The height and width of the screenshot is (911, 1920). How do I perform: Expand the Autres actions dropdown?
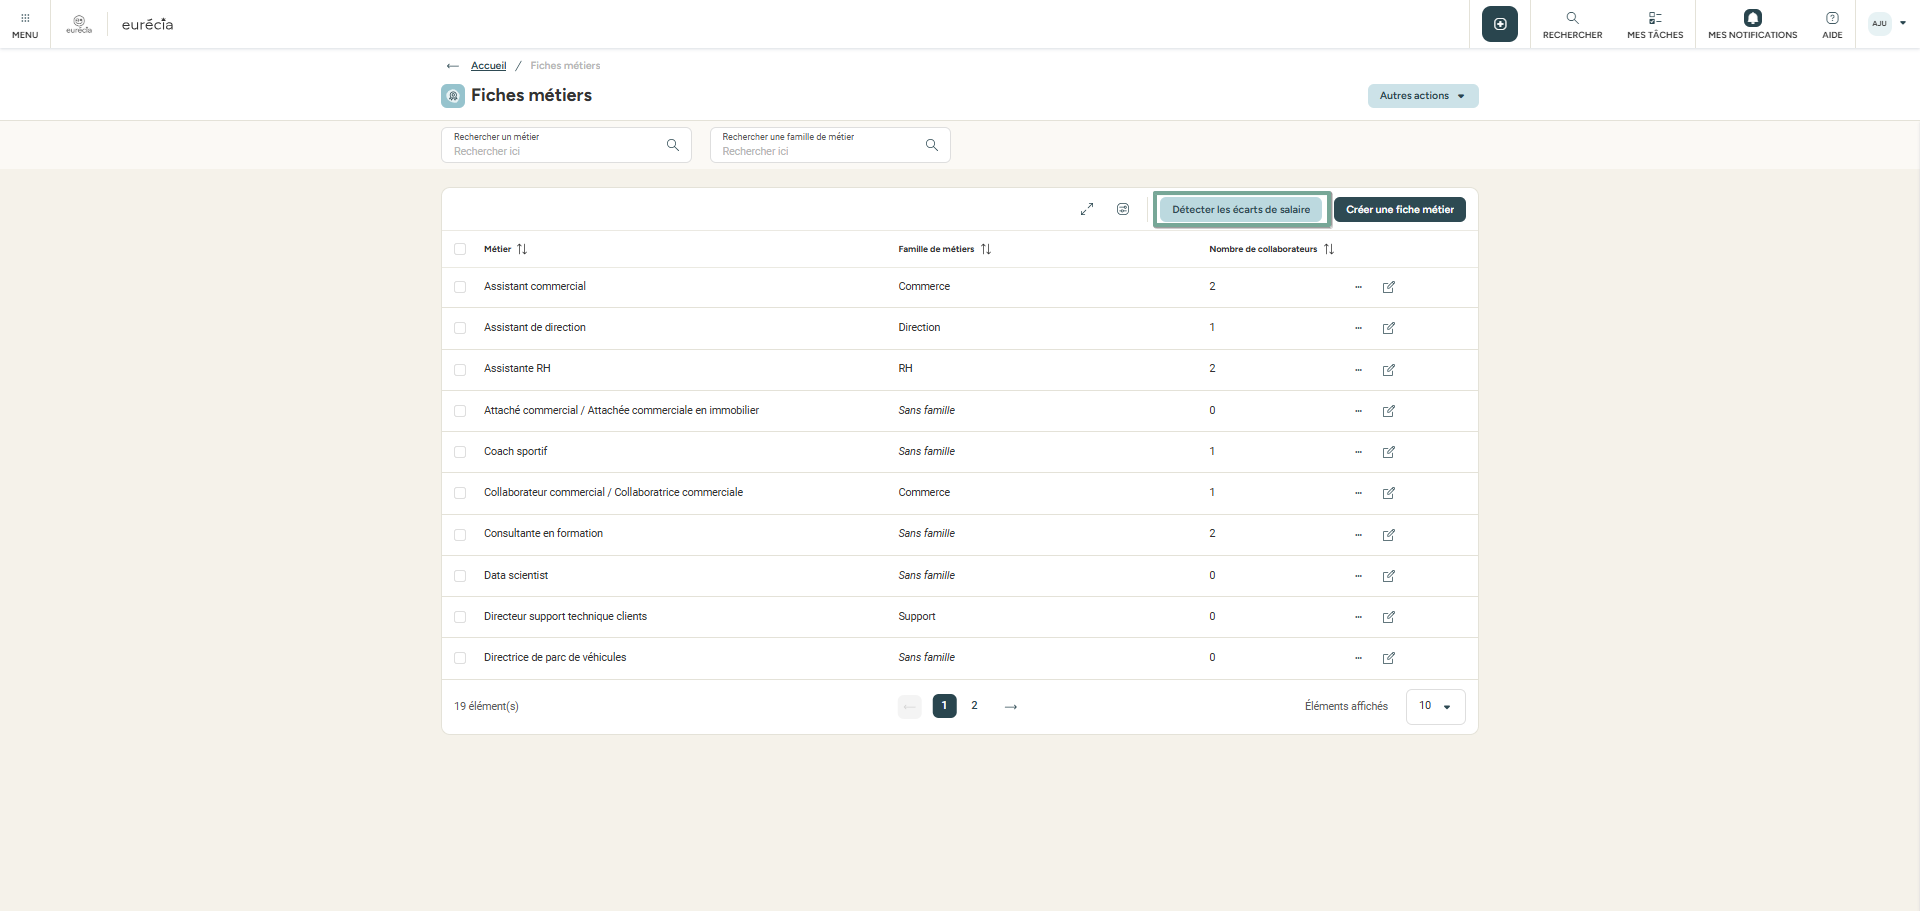[x=1422, y=96]
